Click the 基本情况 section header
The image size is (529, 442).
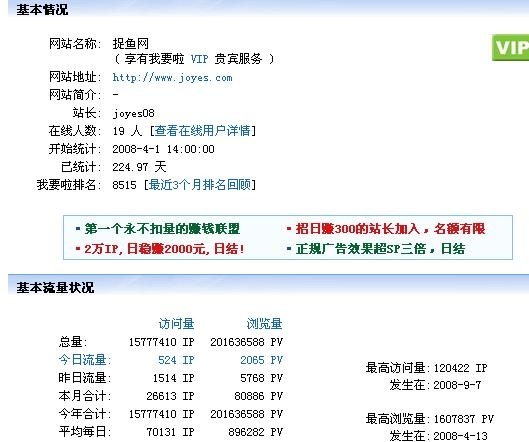[x=42, y=9]
